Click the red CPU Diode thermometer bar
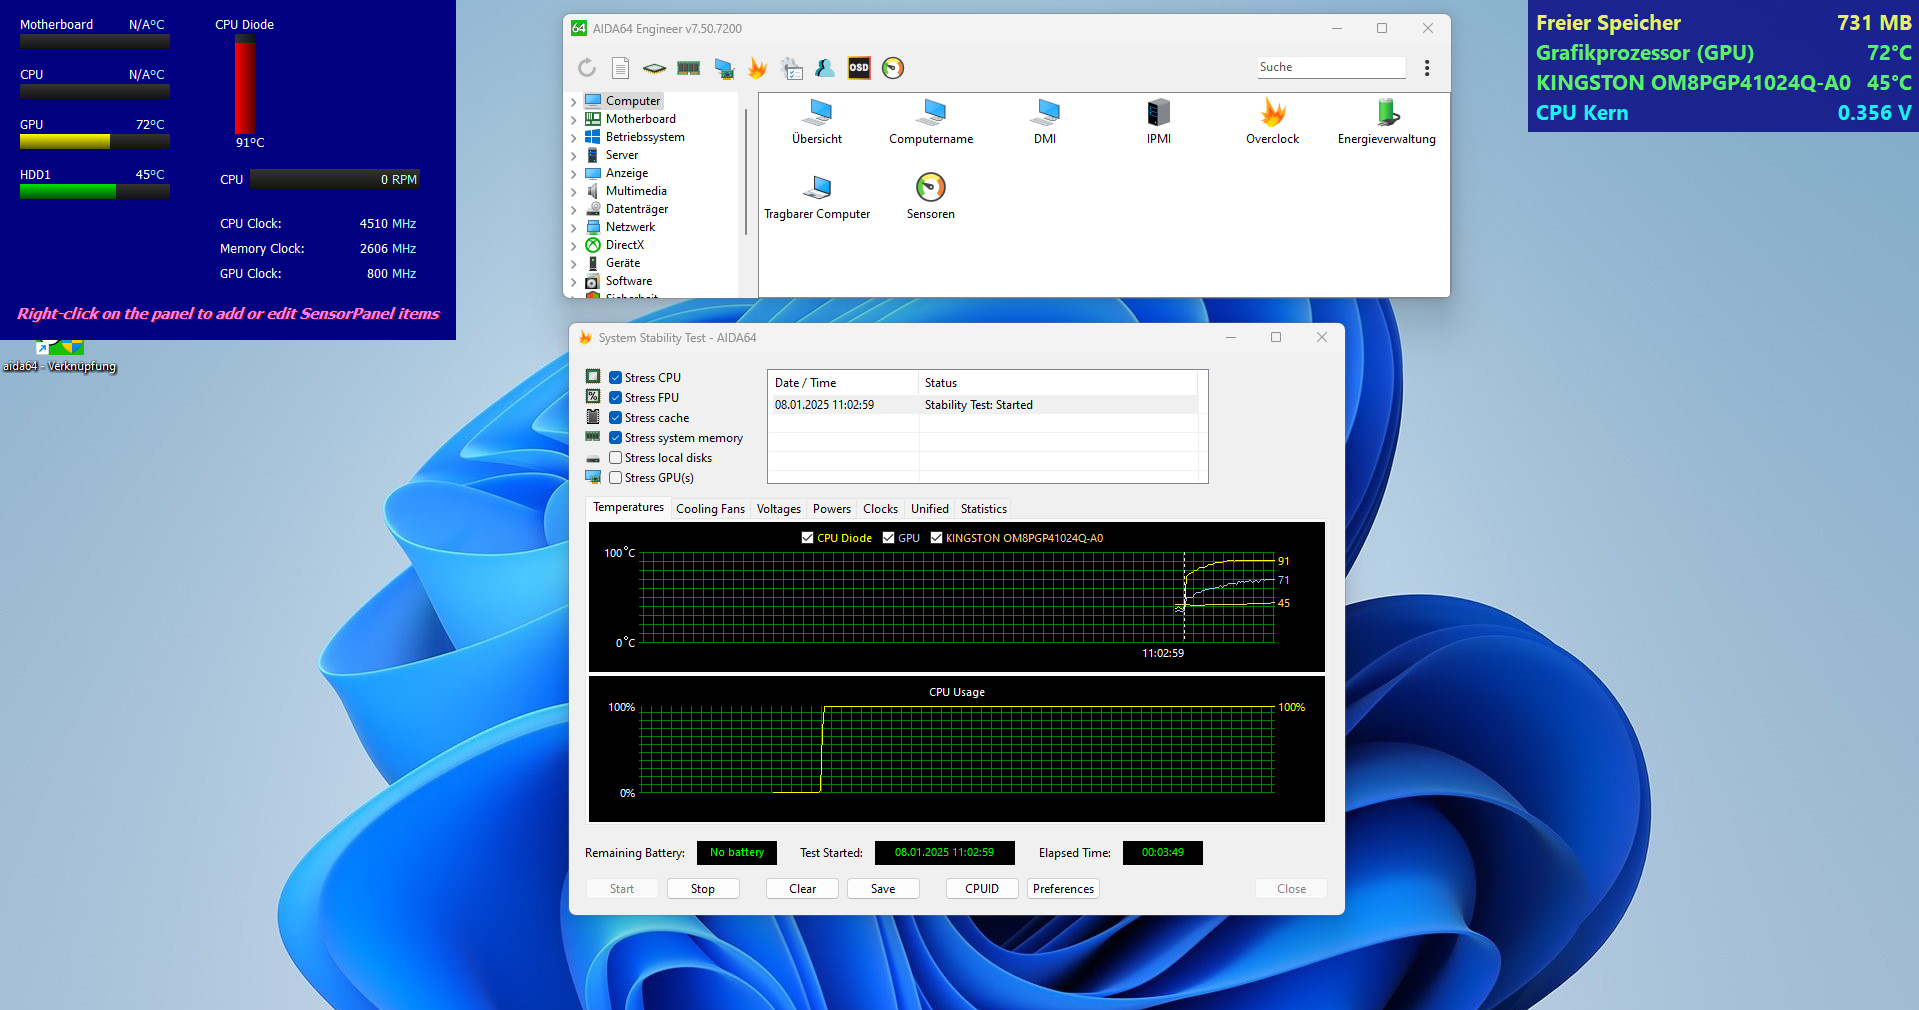This screenshot has width=1919, height=1010. click(x=245, y=84)
